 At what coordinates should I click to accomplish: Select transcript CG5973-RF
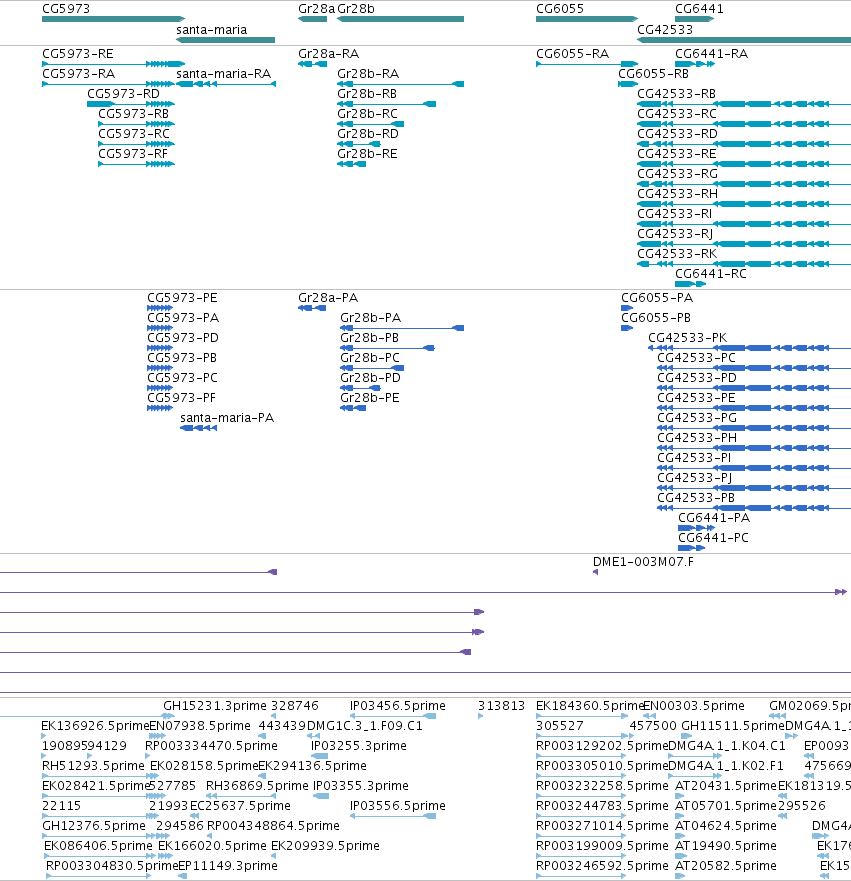tap(136, 164)
